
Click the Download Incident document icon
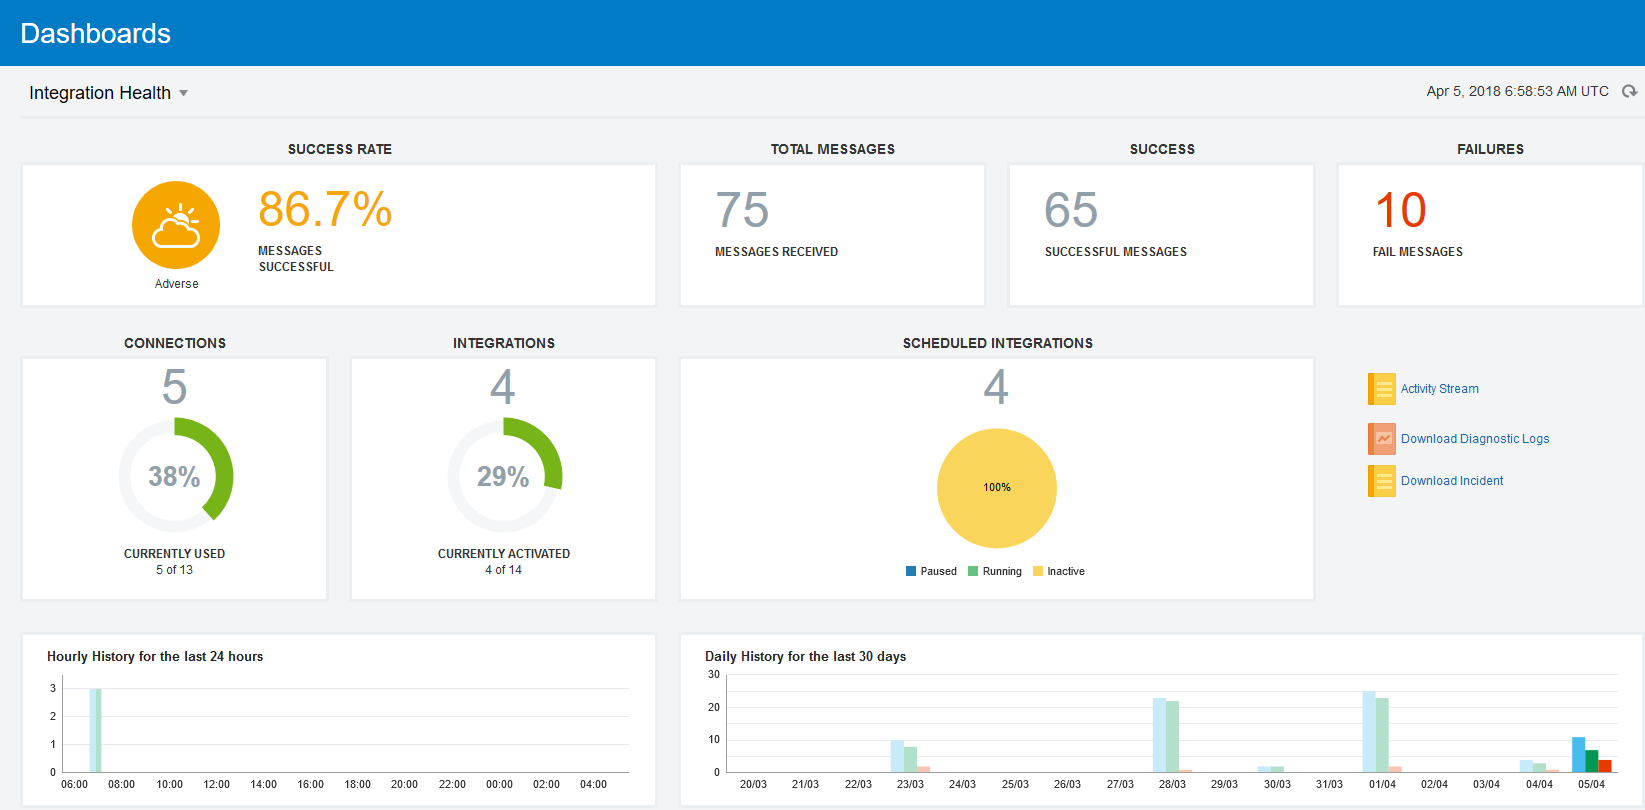pos(1382,481)
